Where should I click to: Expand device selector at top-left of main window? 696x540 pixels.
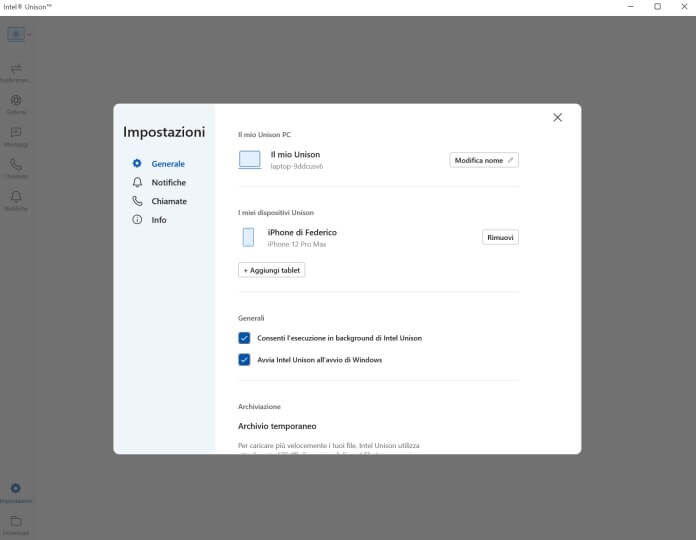point(19,34)
